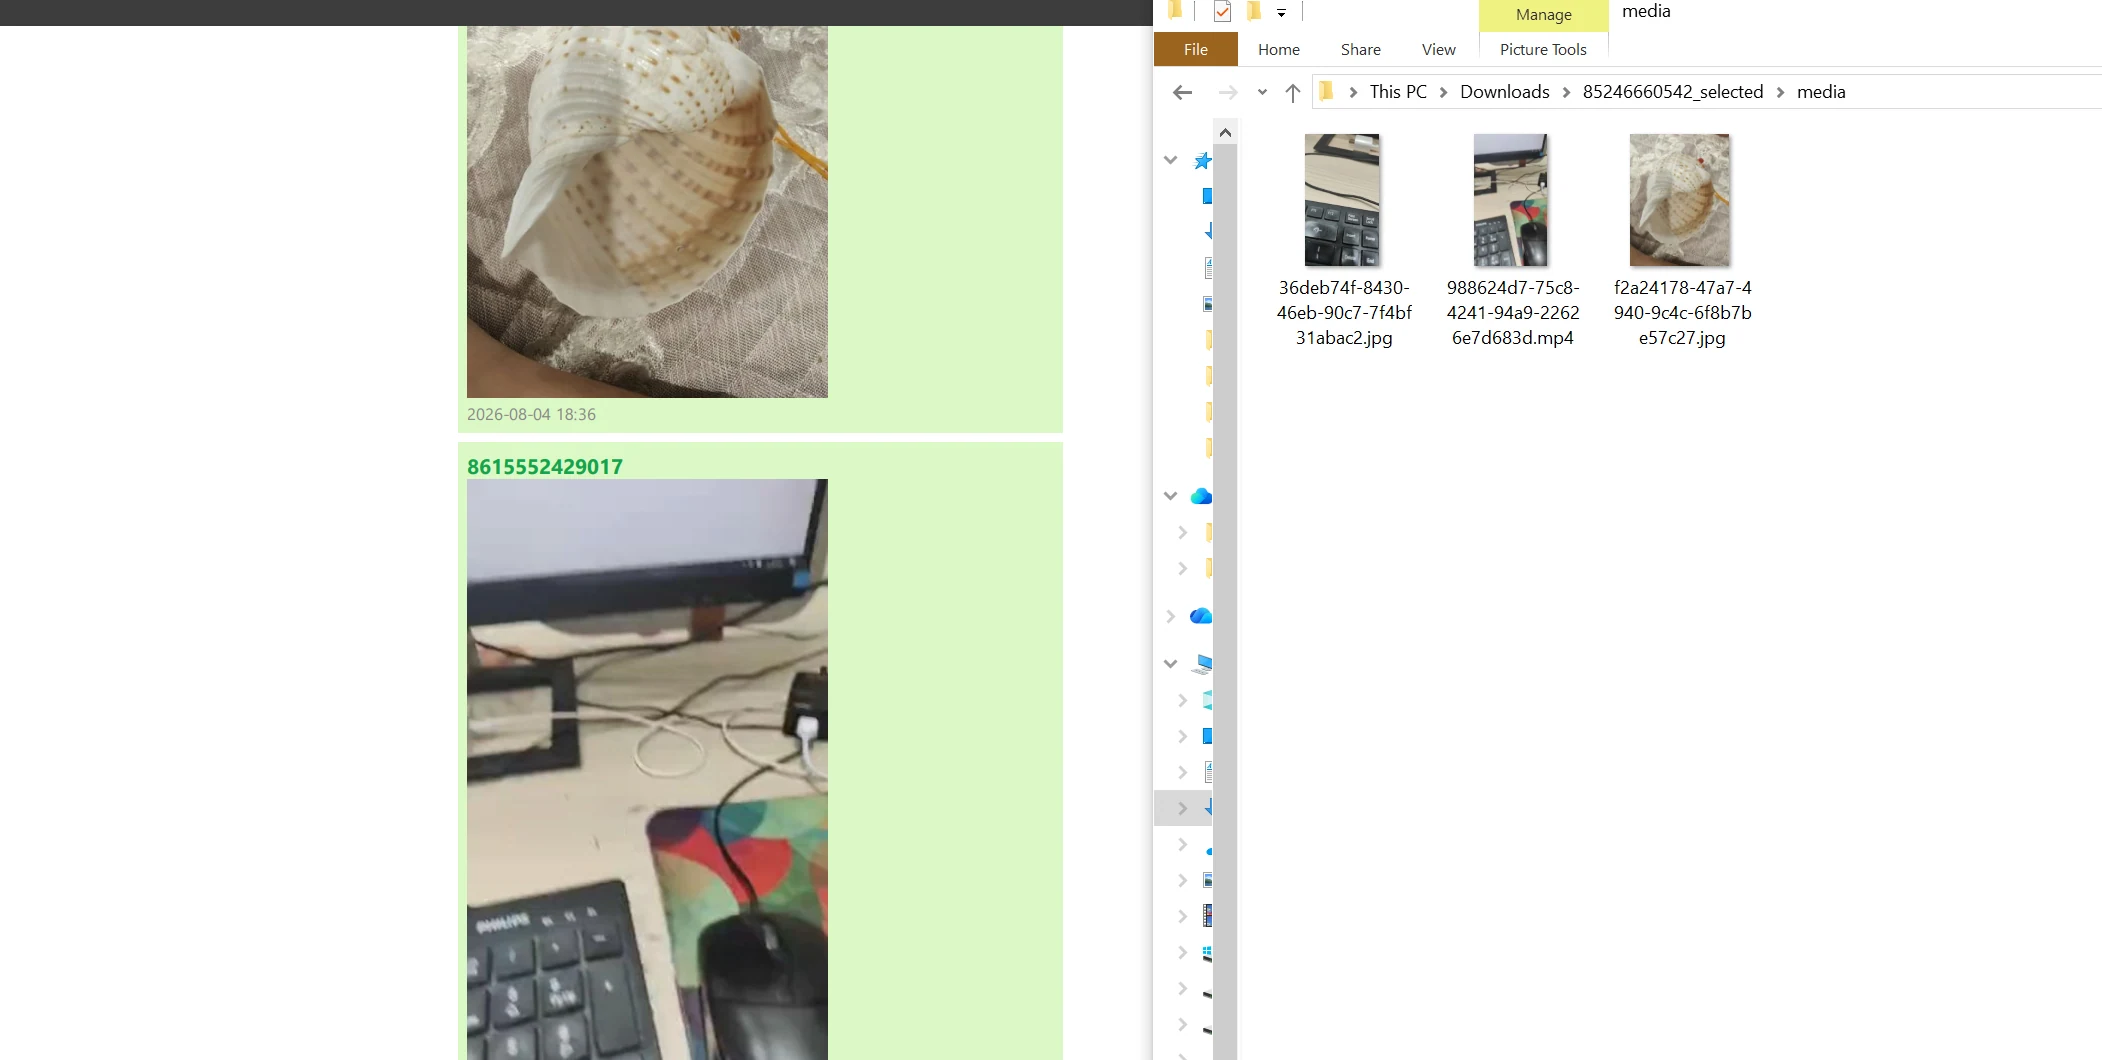Select the Videos filmstrip icon in tree
Image resolution: width=2102 pixels, height=1060 pixels.
[x=1207, y=916]
